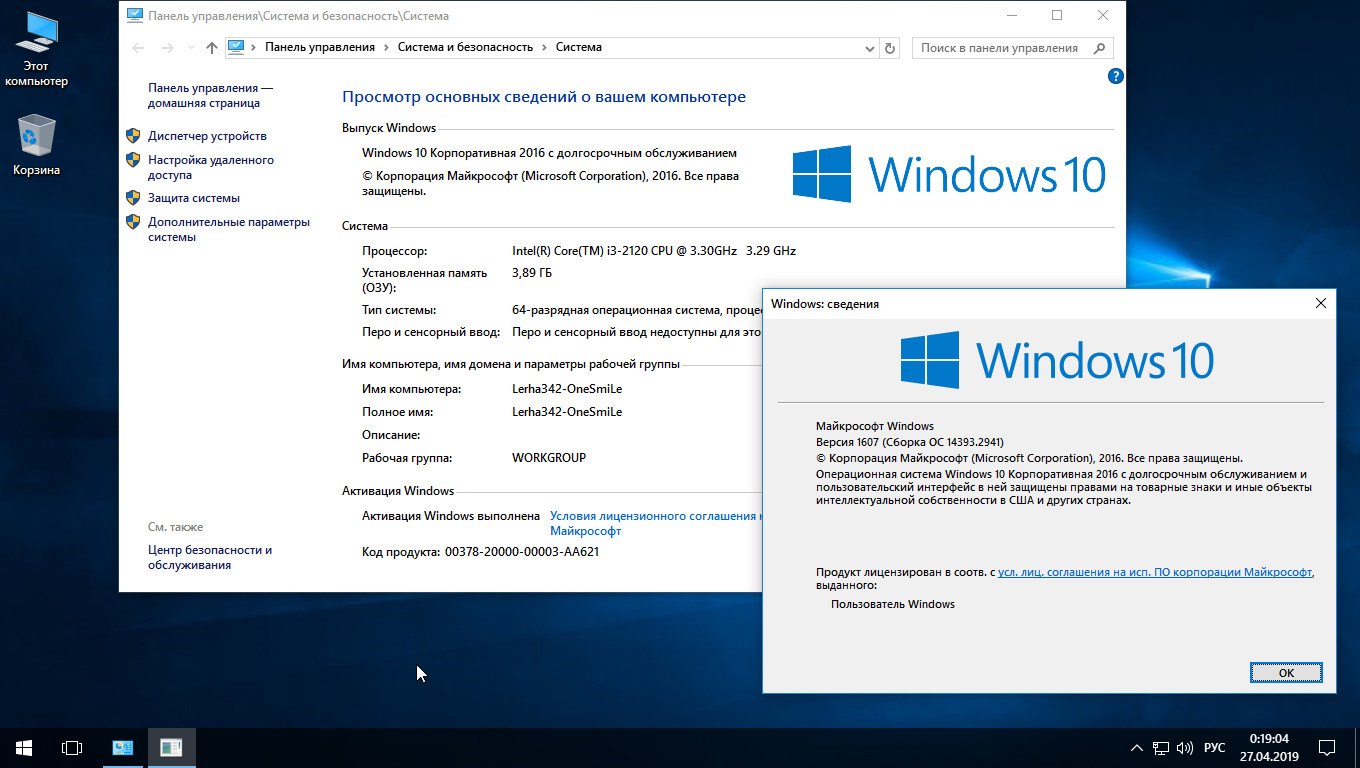1360x768 pixels.
Task: Open license agreement link in winver dialog
Action: (1155, 573)
